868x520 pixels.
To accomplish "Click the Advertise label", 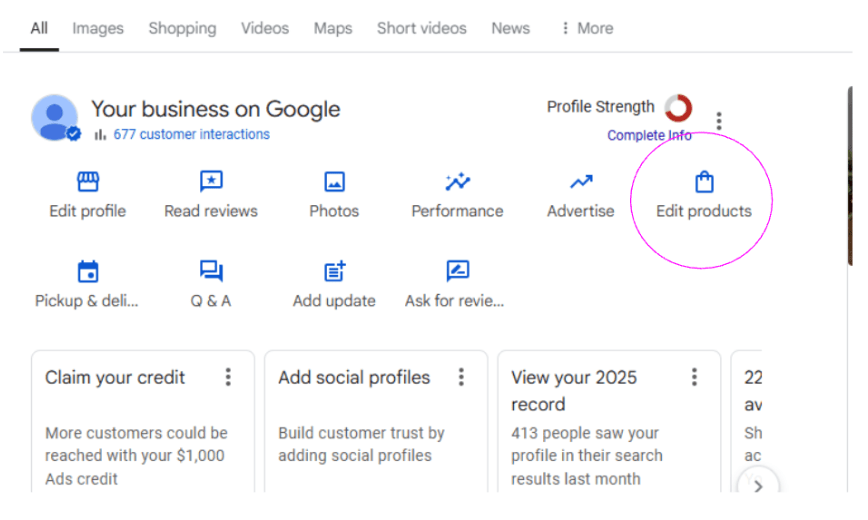I will [581, 211].
